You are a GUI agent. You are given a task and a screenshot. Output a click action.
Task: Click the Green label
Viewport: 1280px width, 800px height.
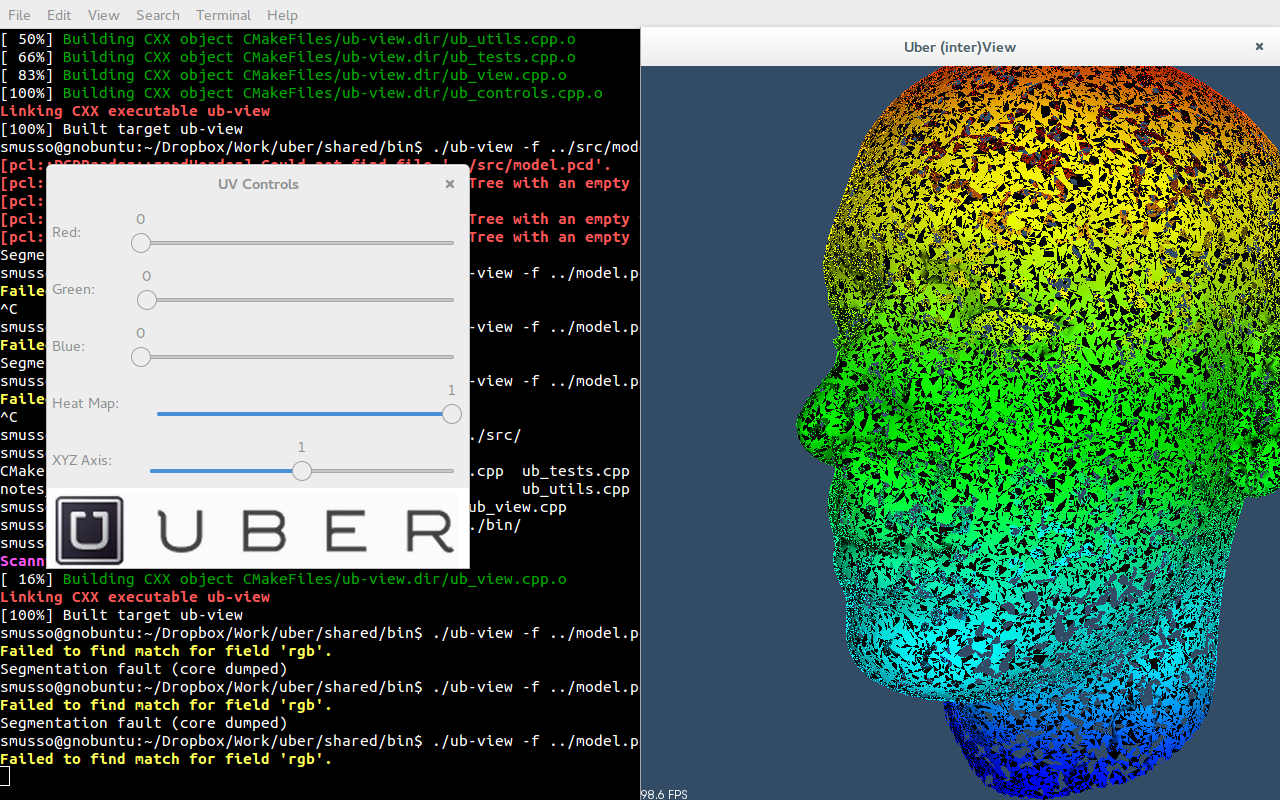coord(73,289)
